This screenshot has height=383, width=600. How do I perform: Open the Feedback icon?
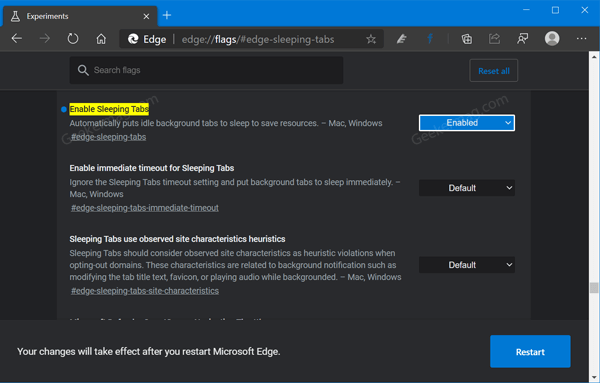523,39
